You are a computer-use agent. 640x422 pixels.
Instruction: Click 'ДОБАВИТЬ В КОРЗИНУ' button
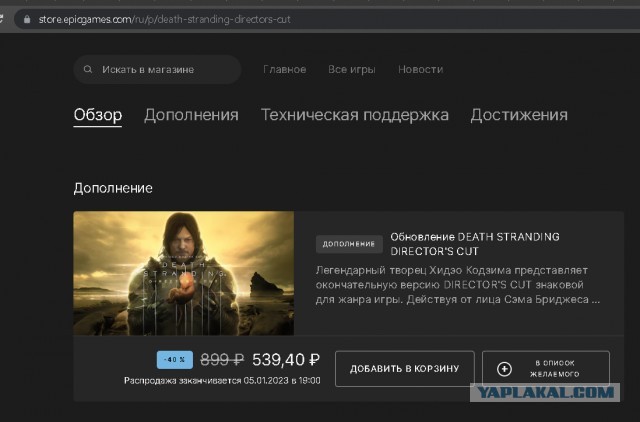pyautogui.click(x=404, y=369)
